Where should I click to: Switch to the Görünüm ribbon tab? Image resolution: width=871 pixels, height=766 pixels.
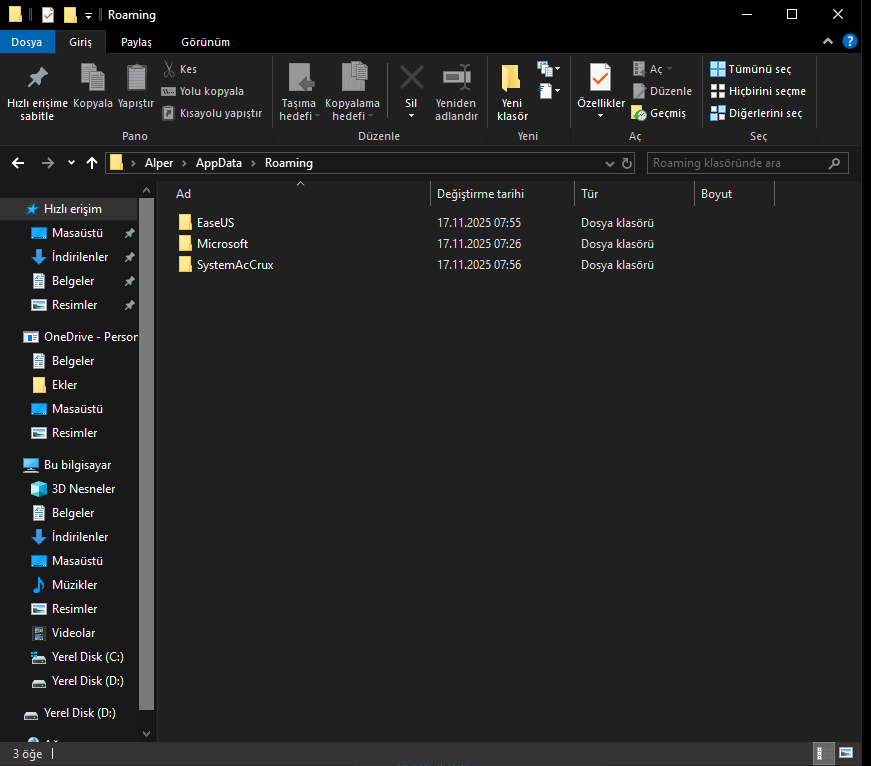point(206,42)
